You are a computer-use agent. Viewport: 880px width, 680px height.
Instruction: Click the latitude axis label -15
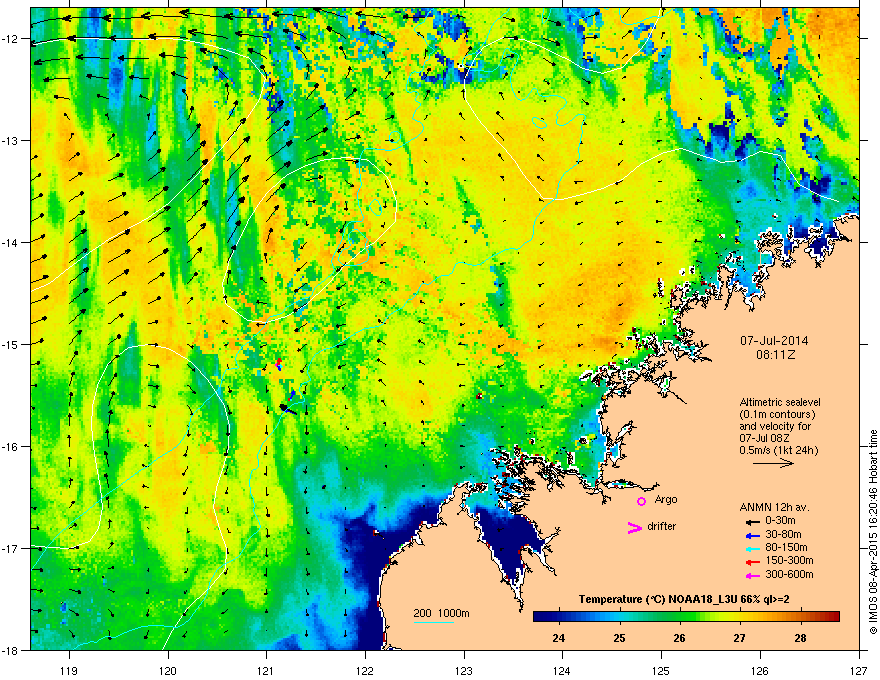click(10, 344)
